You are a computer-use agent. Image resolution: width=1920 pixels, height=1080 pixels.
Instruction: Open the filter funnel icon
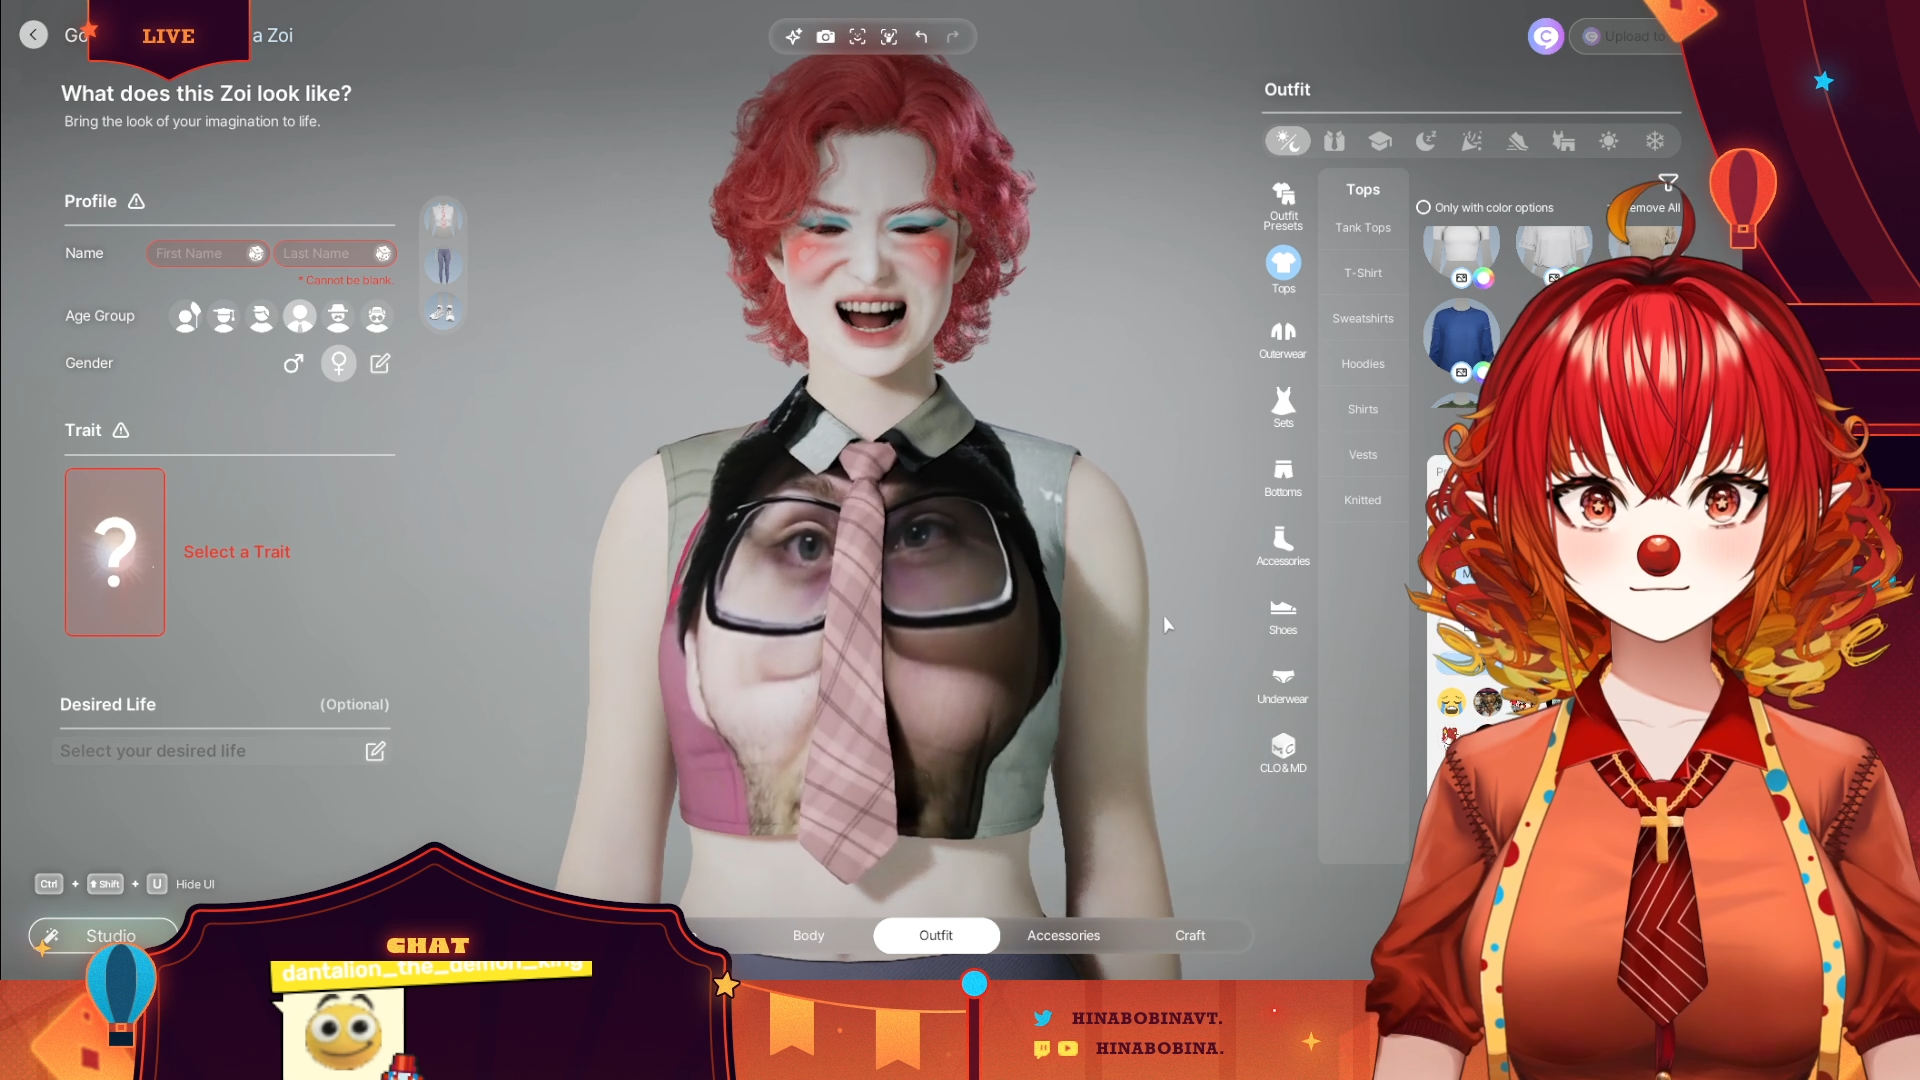(x=1668, y=182)
